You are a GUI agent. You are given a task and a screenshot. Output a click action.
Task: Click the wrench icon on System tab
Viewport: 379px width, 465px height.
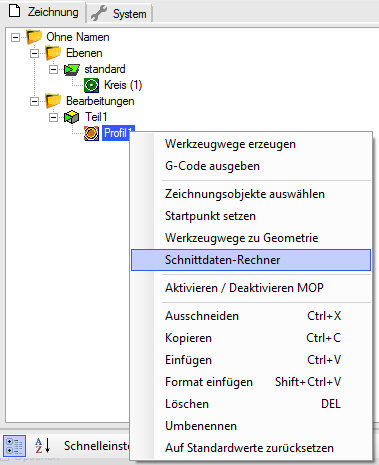tap(99, 13)
